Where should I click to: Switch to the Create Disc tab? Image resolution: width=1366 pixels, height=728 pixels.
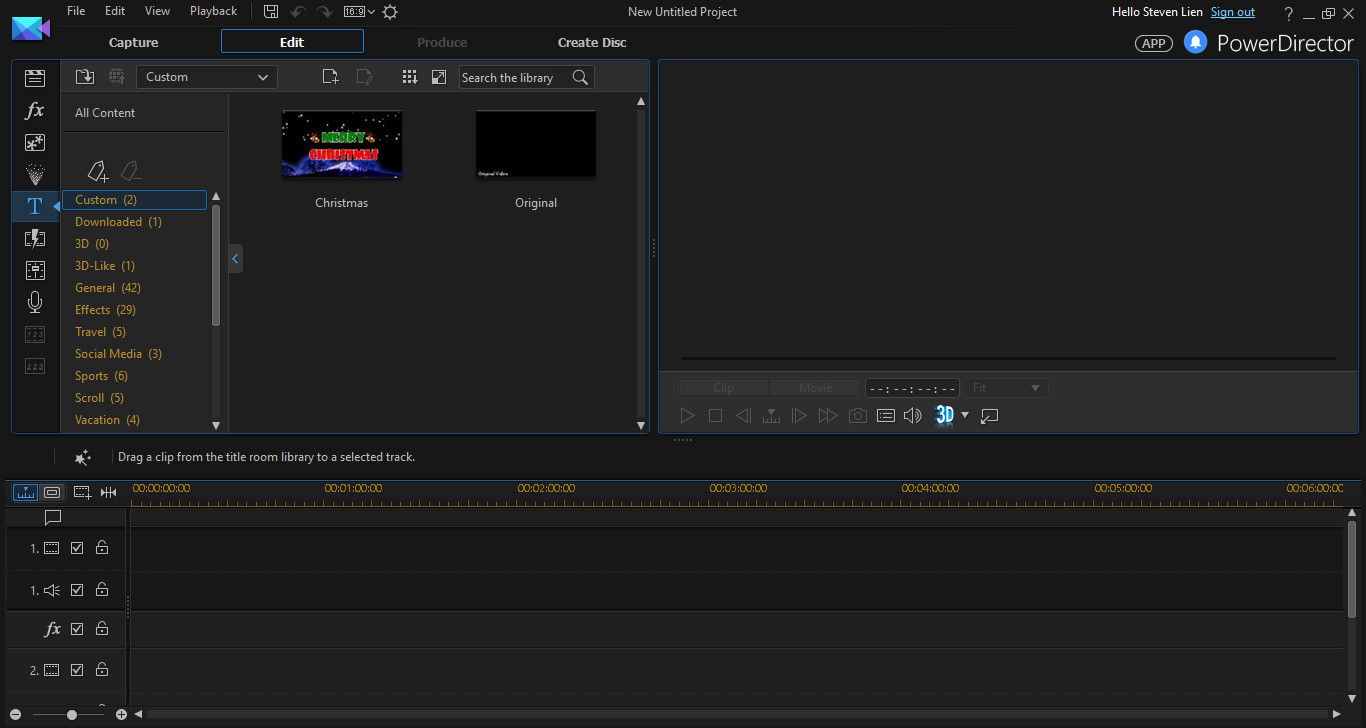click(592, 42)
